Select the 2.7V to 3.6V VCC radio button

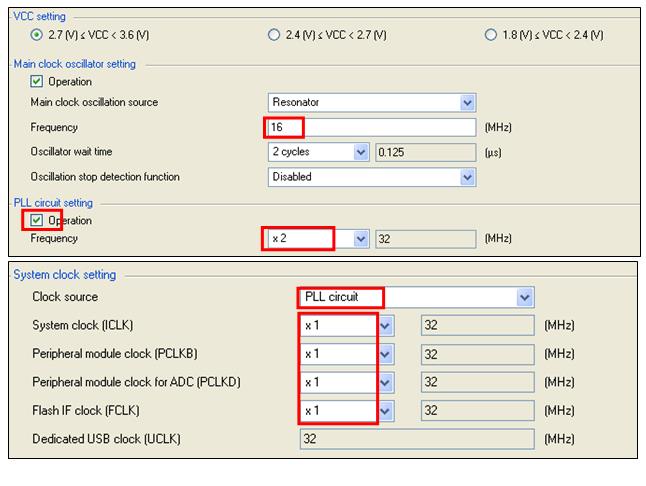(38, 35)
